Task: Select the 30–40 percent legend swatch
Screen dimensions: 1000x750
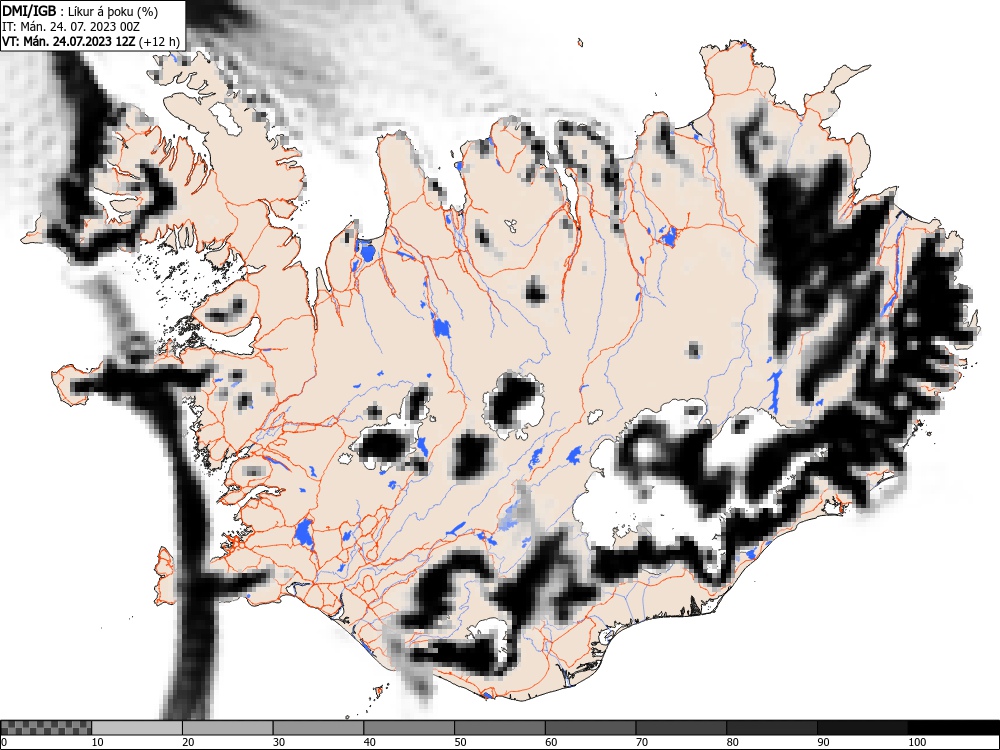Action: pos(318,728)
